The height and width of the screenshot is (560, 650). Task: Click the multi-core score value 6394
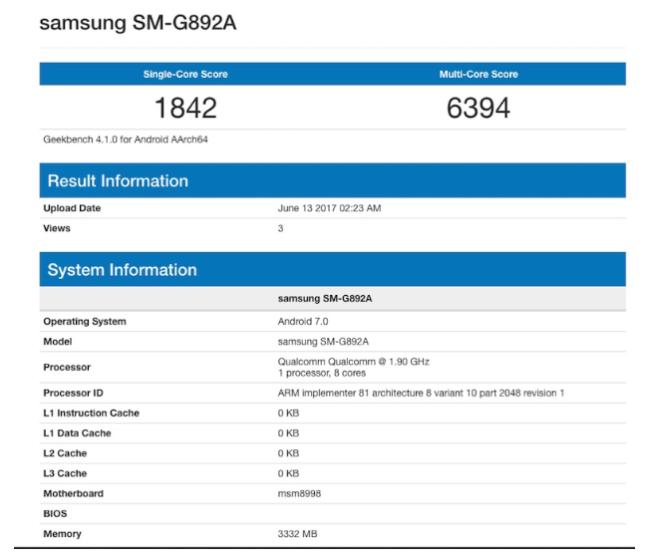(x=478, y=108)
